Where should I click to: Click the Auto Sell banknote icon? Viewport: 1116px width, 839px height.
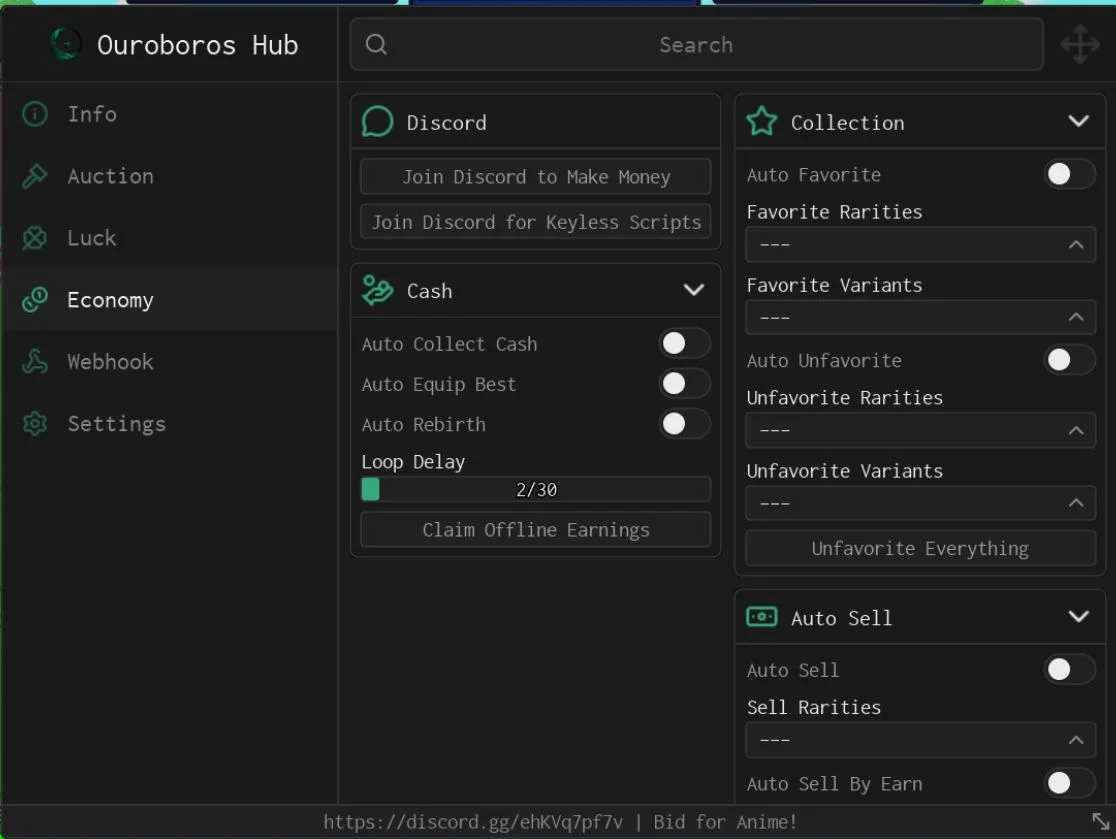(x=762, y=616)
